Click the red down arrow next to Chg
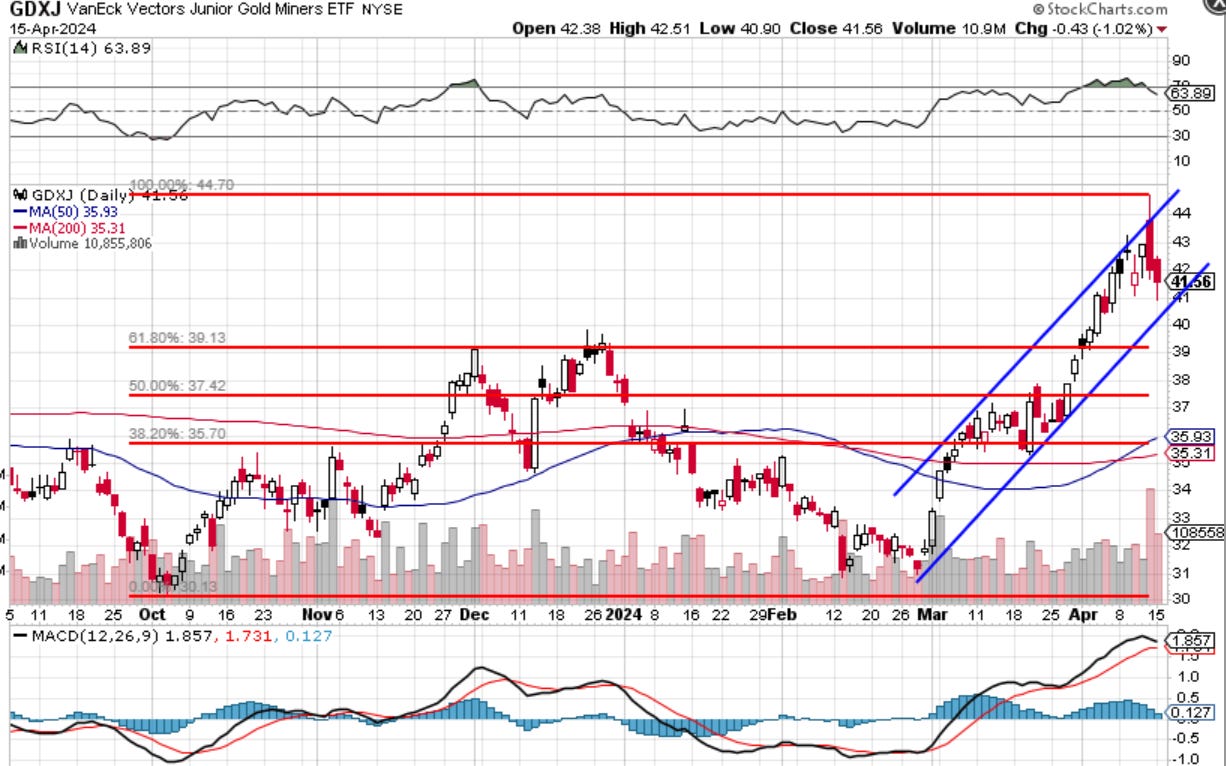 point(1161,30)
